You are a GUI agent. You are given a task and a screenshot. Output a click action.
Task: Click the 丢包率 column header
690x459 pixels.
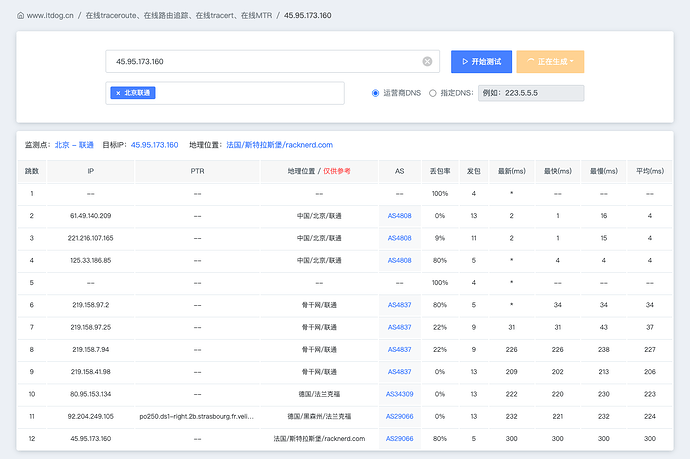click(x=440, y=171)
